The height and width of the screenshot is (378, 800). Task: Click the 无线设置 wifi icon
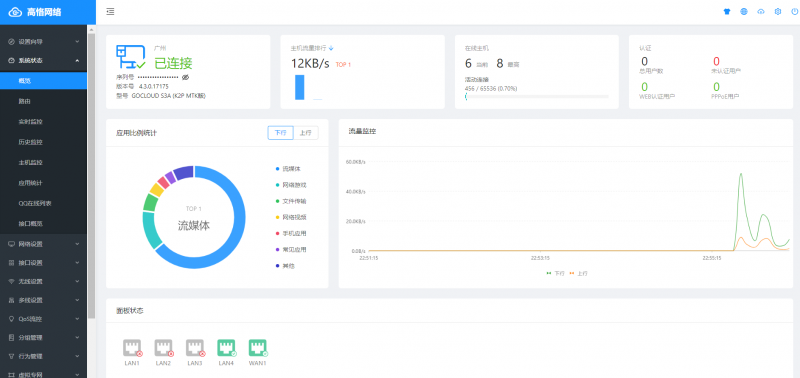[x=12, y=282]
